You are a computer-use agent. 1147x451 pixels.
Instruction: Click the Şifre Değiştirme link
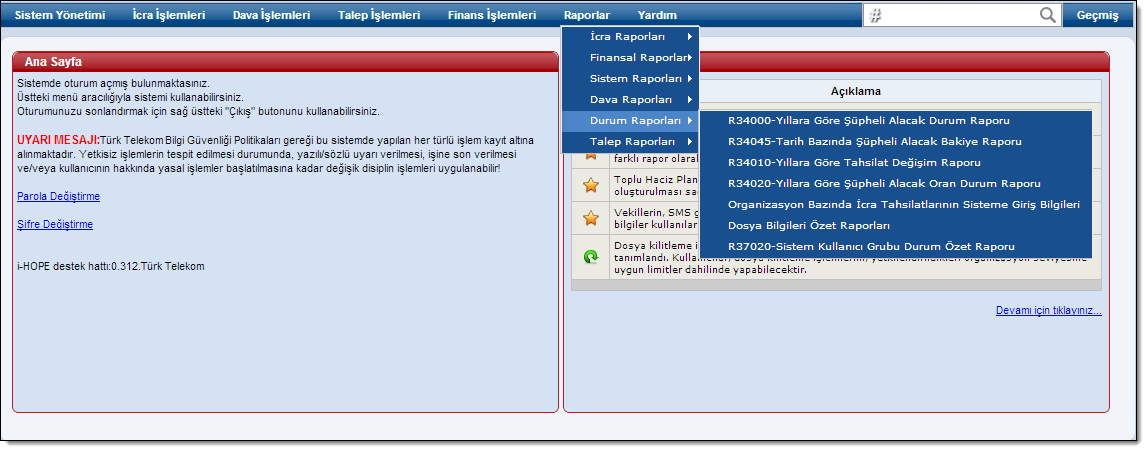click(55, 224)
